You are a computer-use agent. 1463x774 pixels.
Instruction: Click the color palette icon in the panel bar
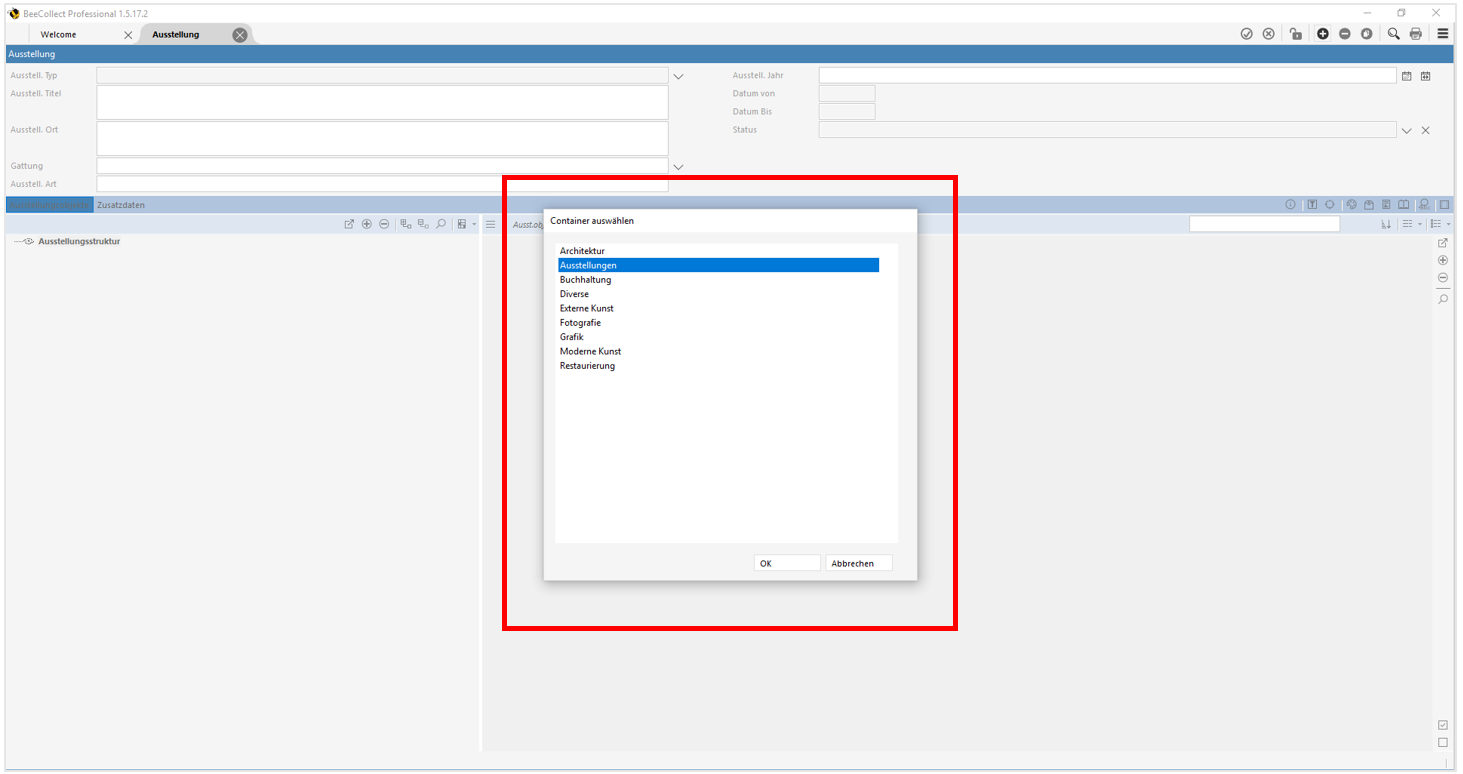[1351, 205]
